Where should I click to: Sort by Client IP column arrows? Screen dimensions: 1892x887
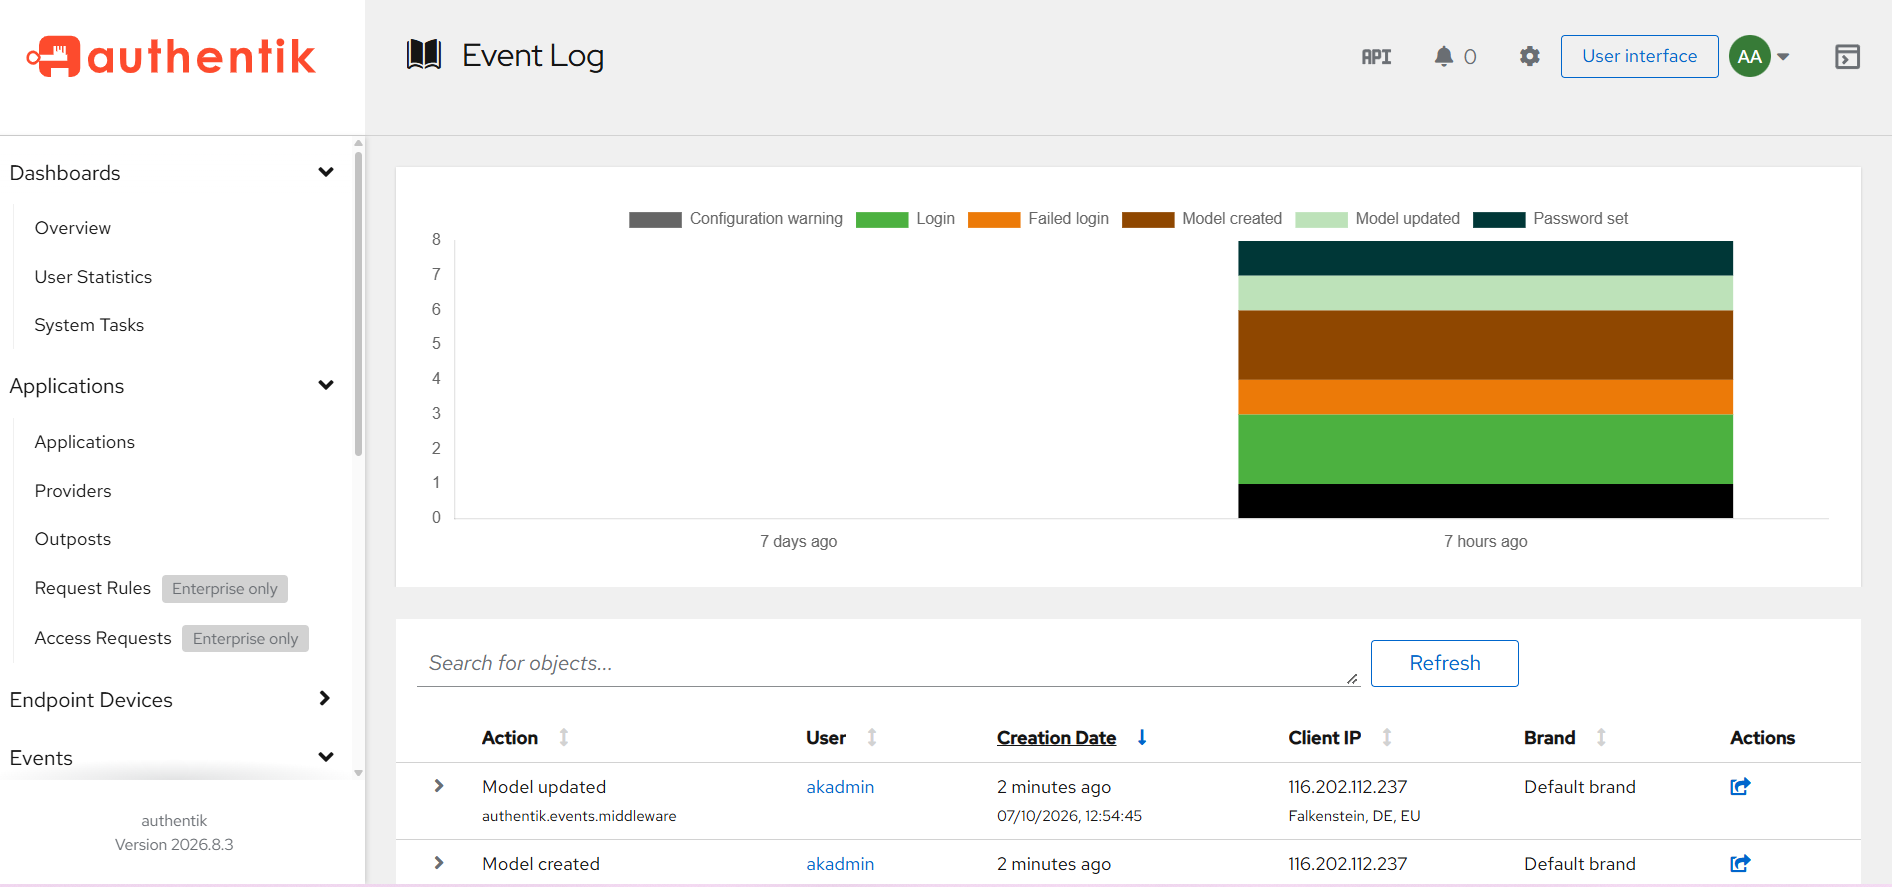click(1387, 738)
